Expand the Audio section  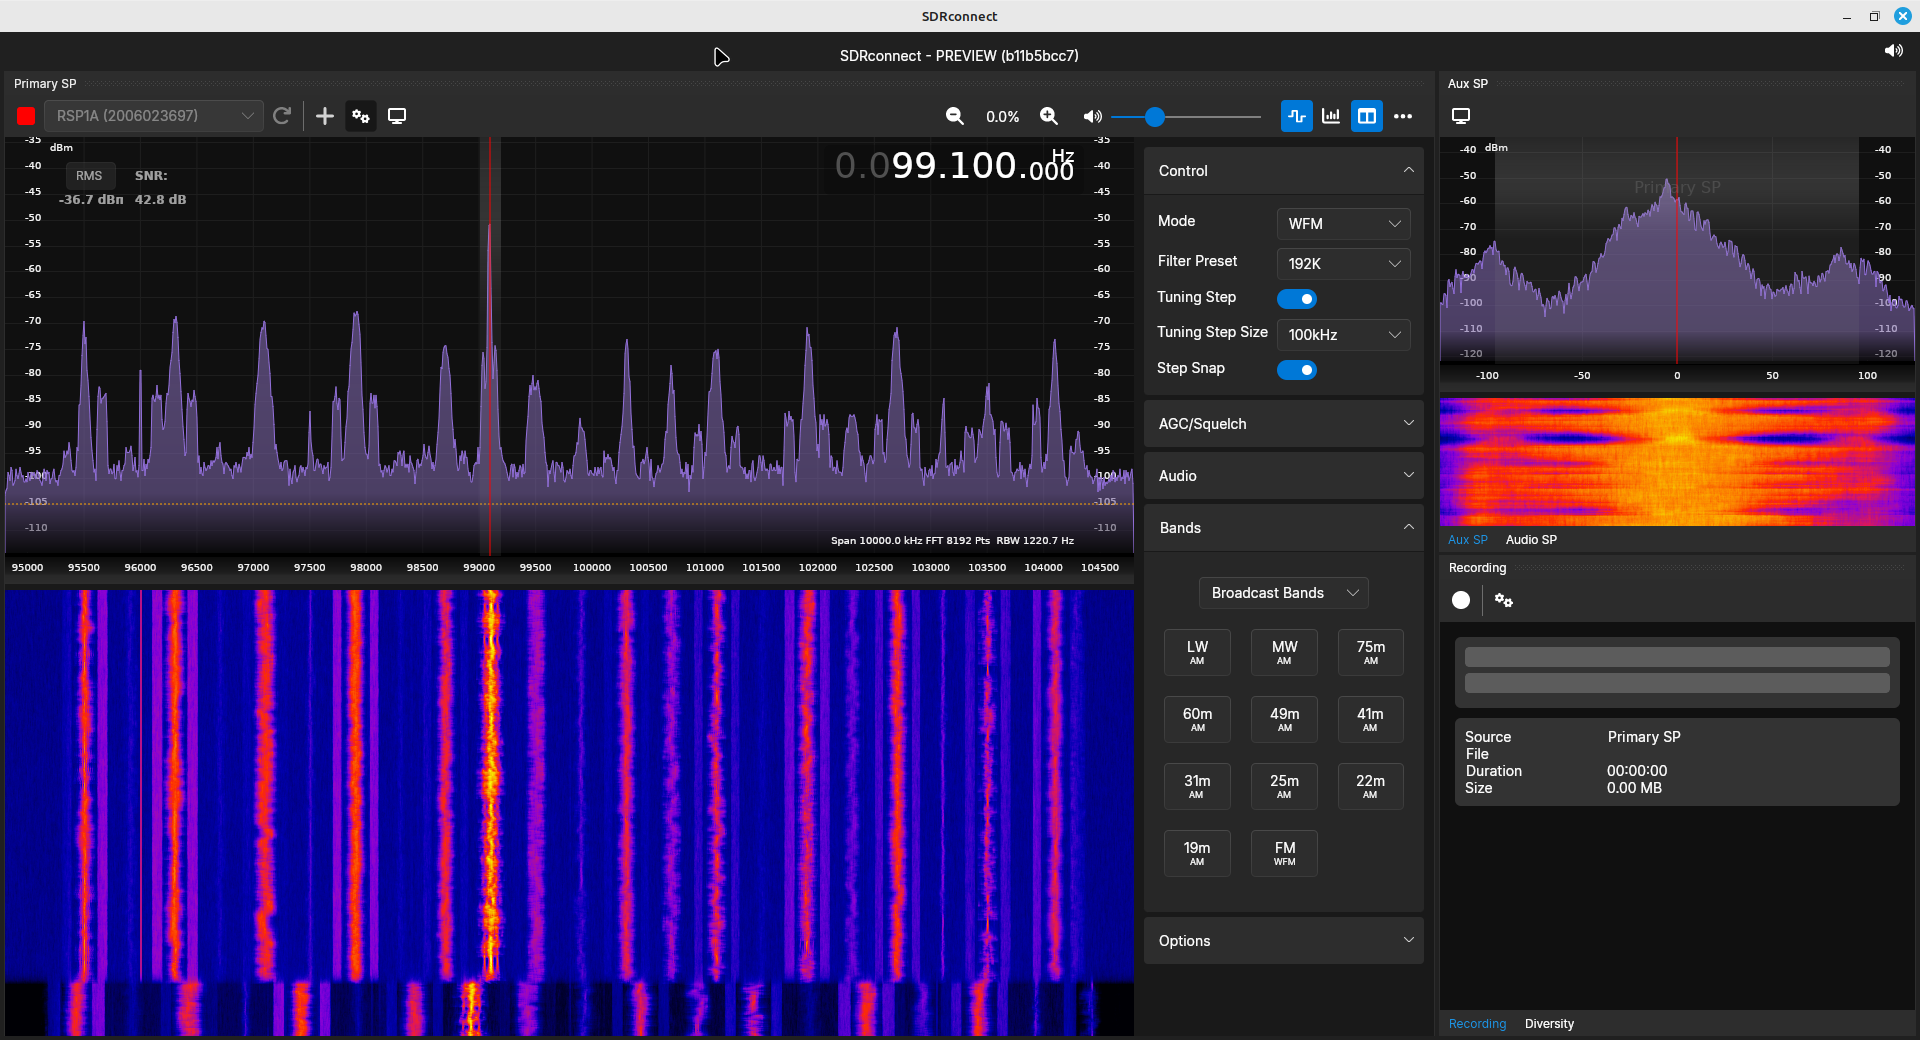1284,476
